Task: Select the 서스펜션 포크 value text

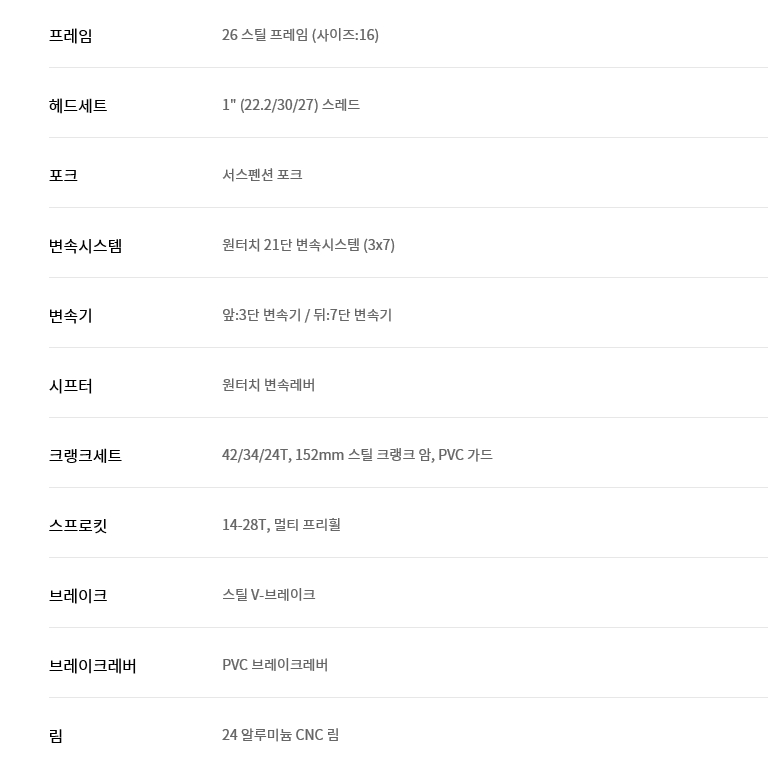Action: pyautogui.click(x=262, y=175)
